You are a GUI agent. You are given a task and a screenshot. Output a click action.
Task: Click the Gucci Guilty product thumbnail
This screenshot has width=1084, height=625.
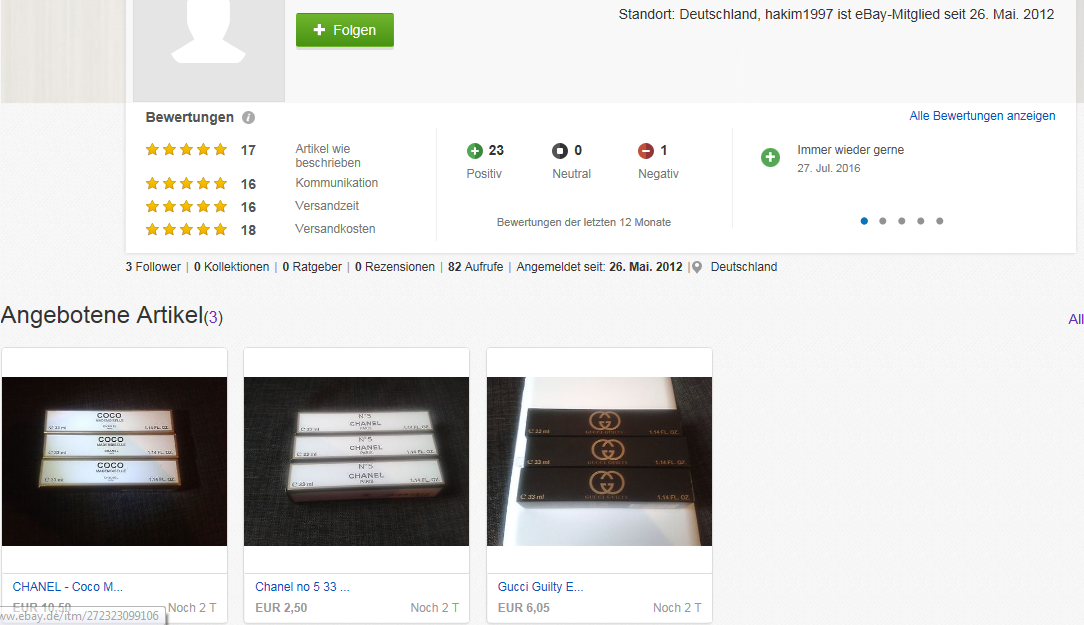(x=599, y=461)
